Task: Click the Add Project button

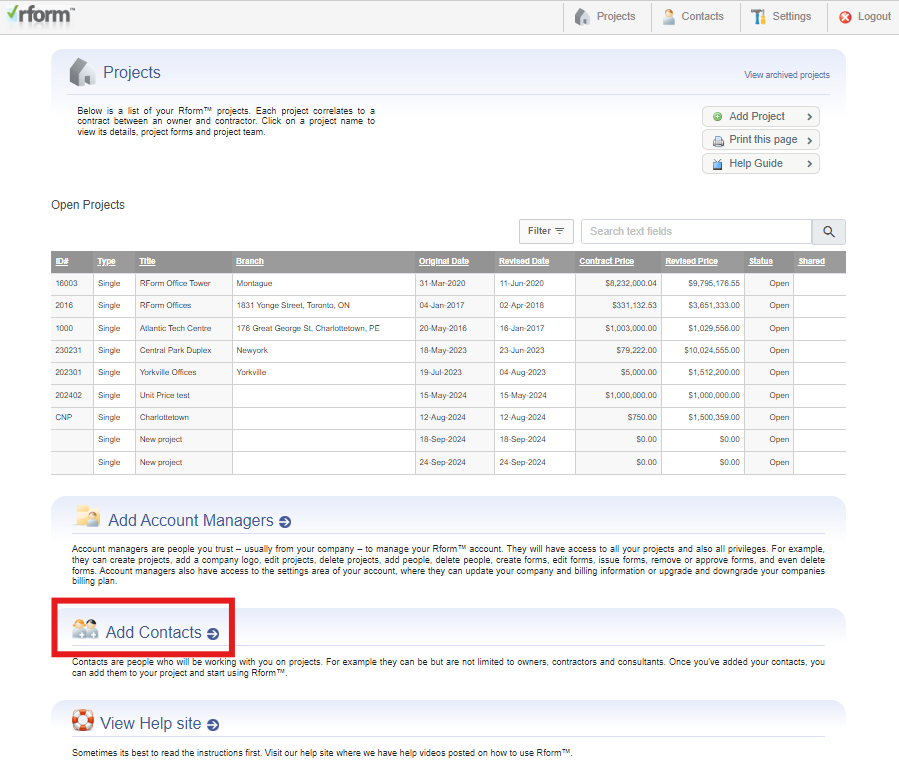Action: point(760,116)
